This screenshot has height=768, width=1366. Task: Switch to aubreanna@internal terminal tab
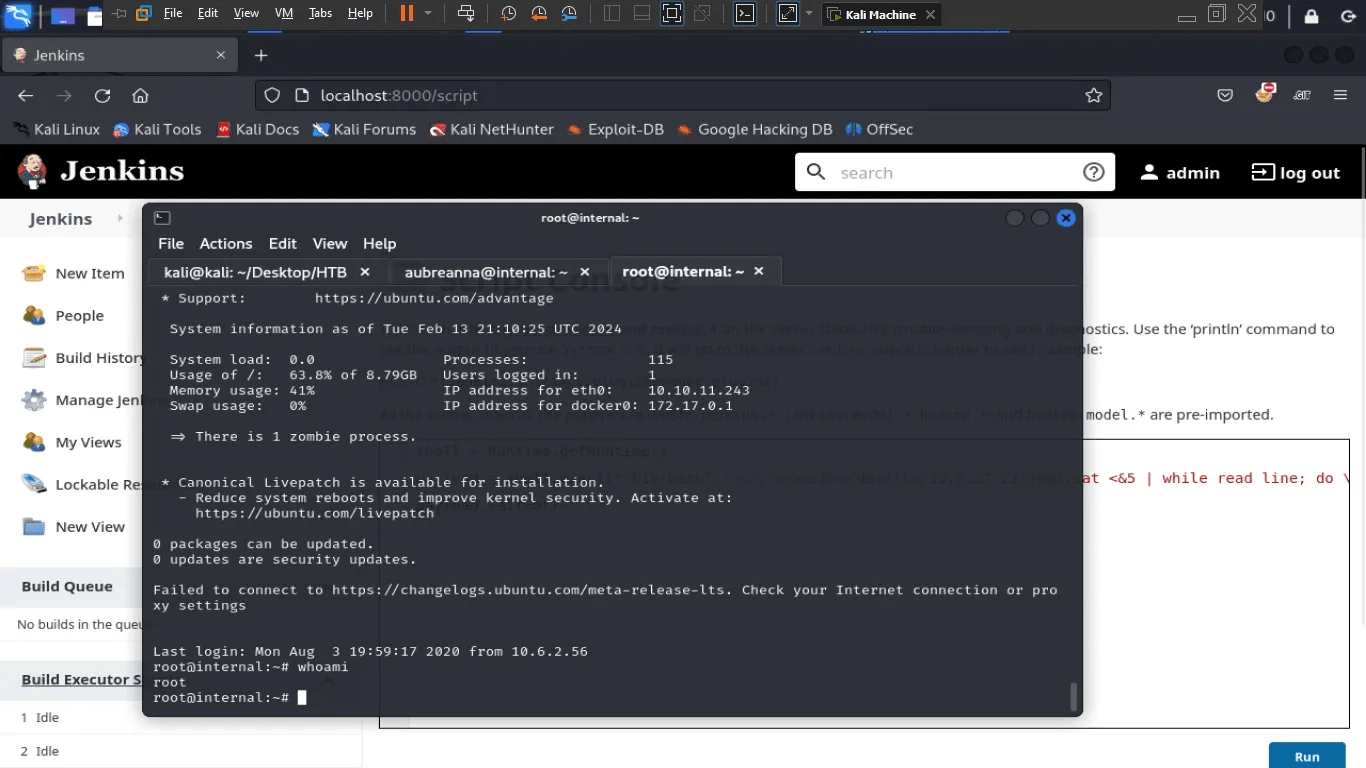coord(496,272)
